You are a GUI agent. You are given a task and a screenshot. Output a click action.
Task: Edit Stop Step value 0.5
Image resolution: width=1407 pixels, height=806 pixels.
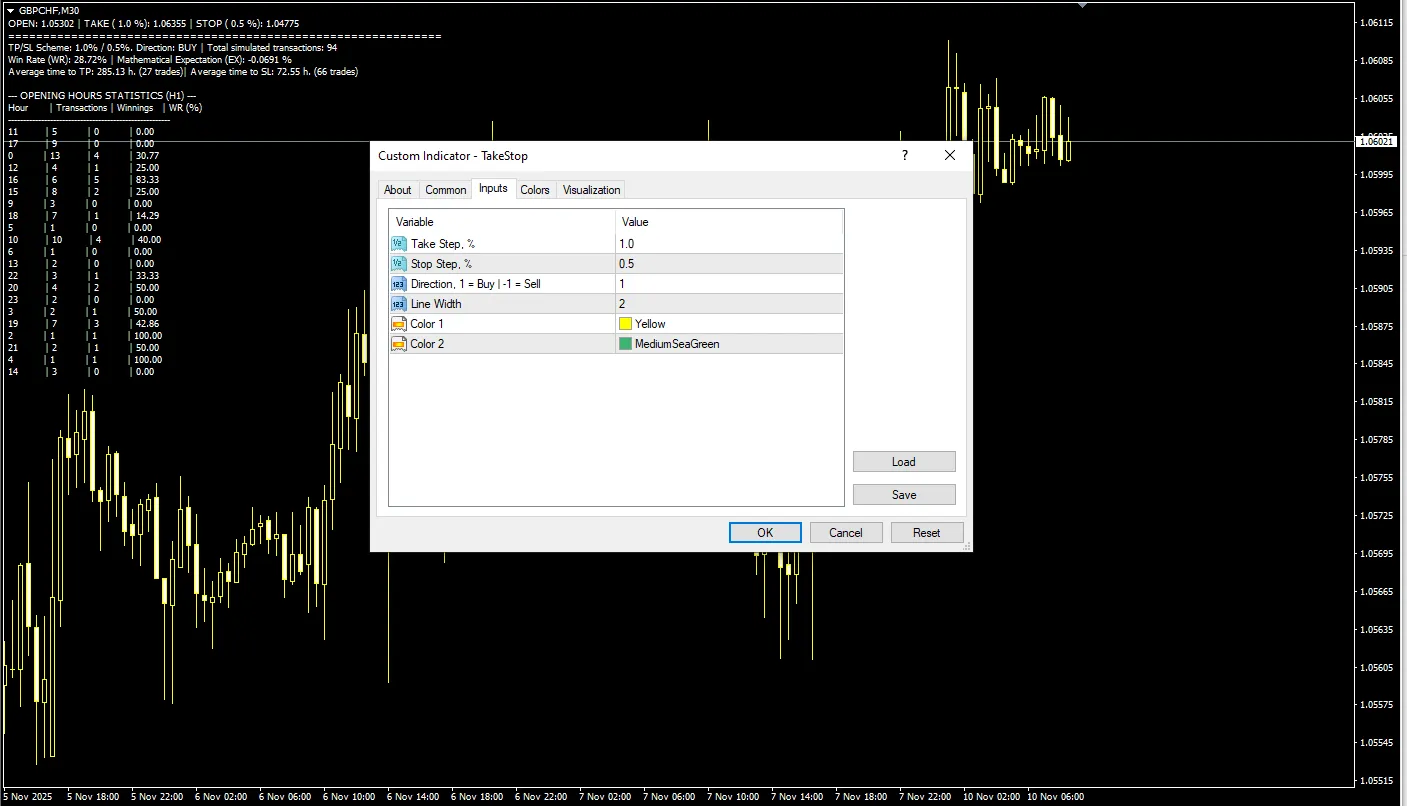729,264
